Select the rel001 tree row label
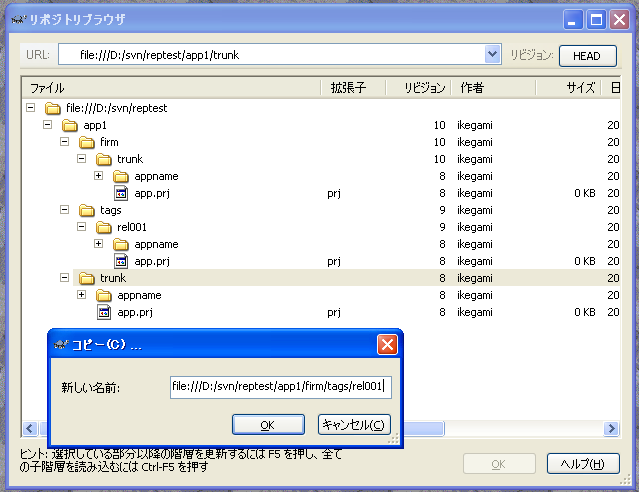Screen dimensions: 639x492 click(132, 227)
